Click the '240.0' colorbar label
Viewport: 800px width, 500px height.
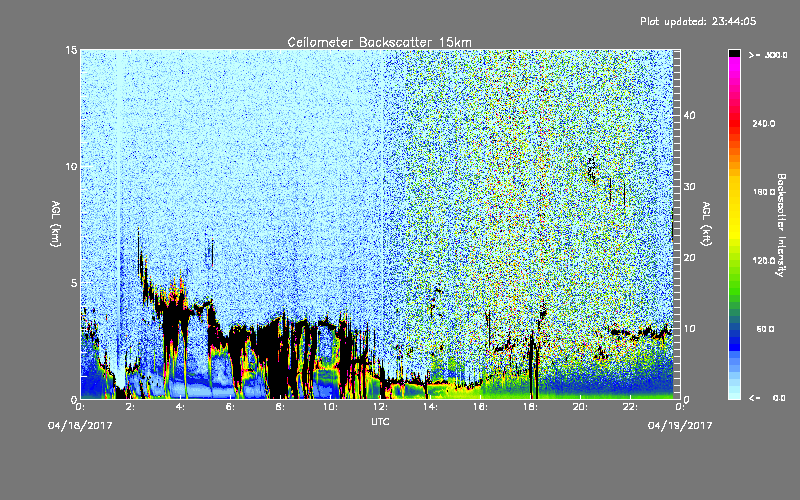click(x=764, y=124)
